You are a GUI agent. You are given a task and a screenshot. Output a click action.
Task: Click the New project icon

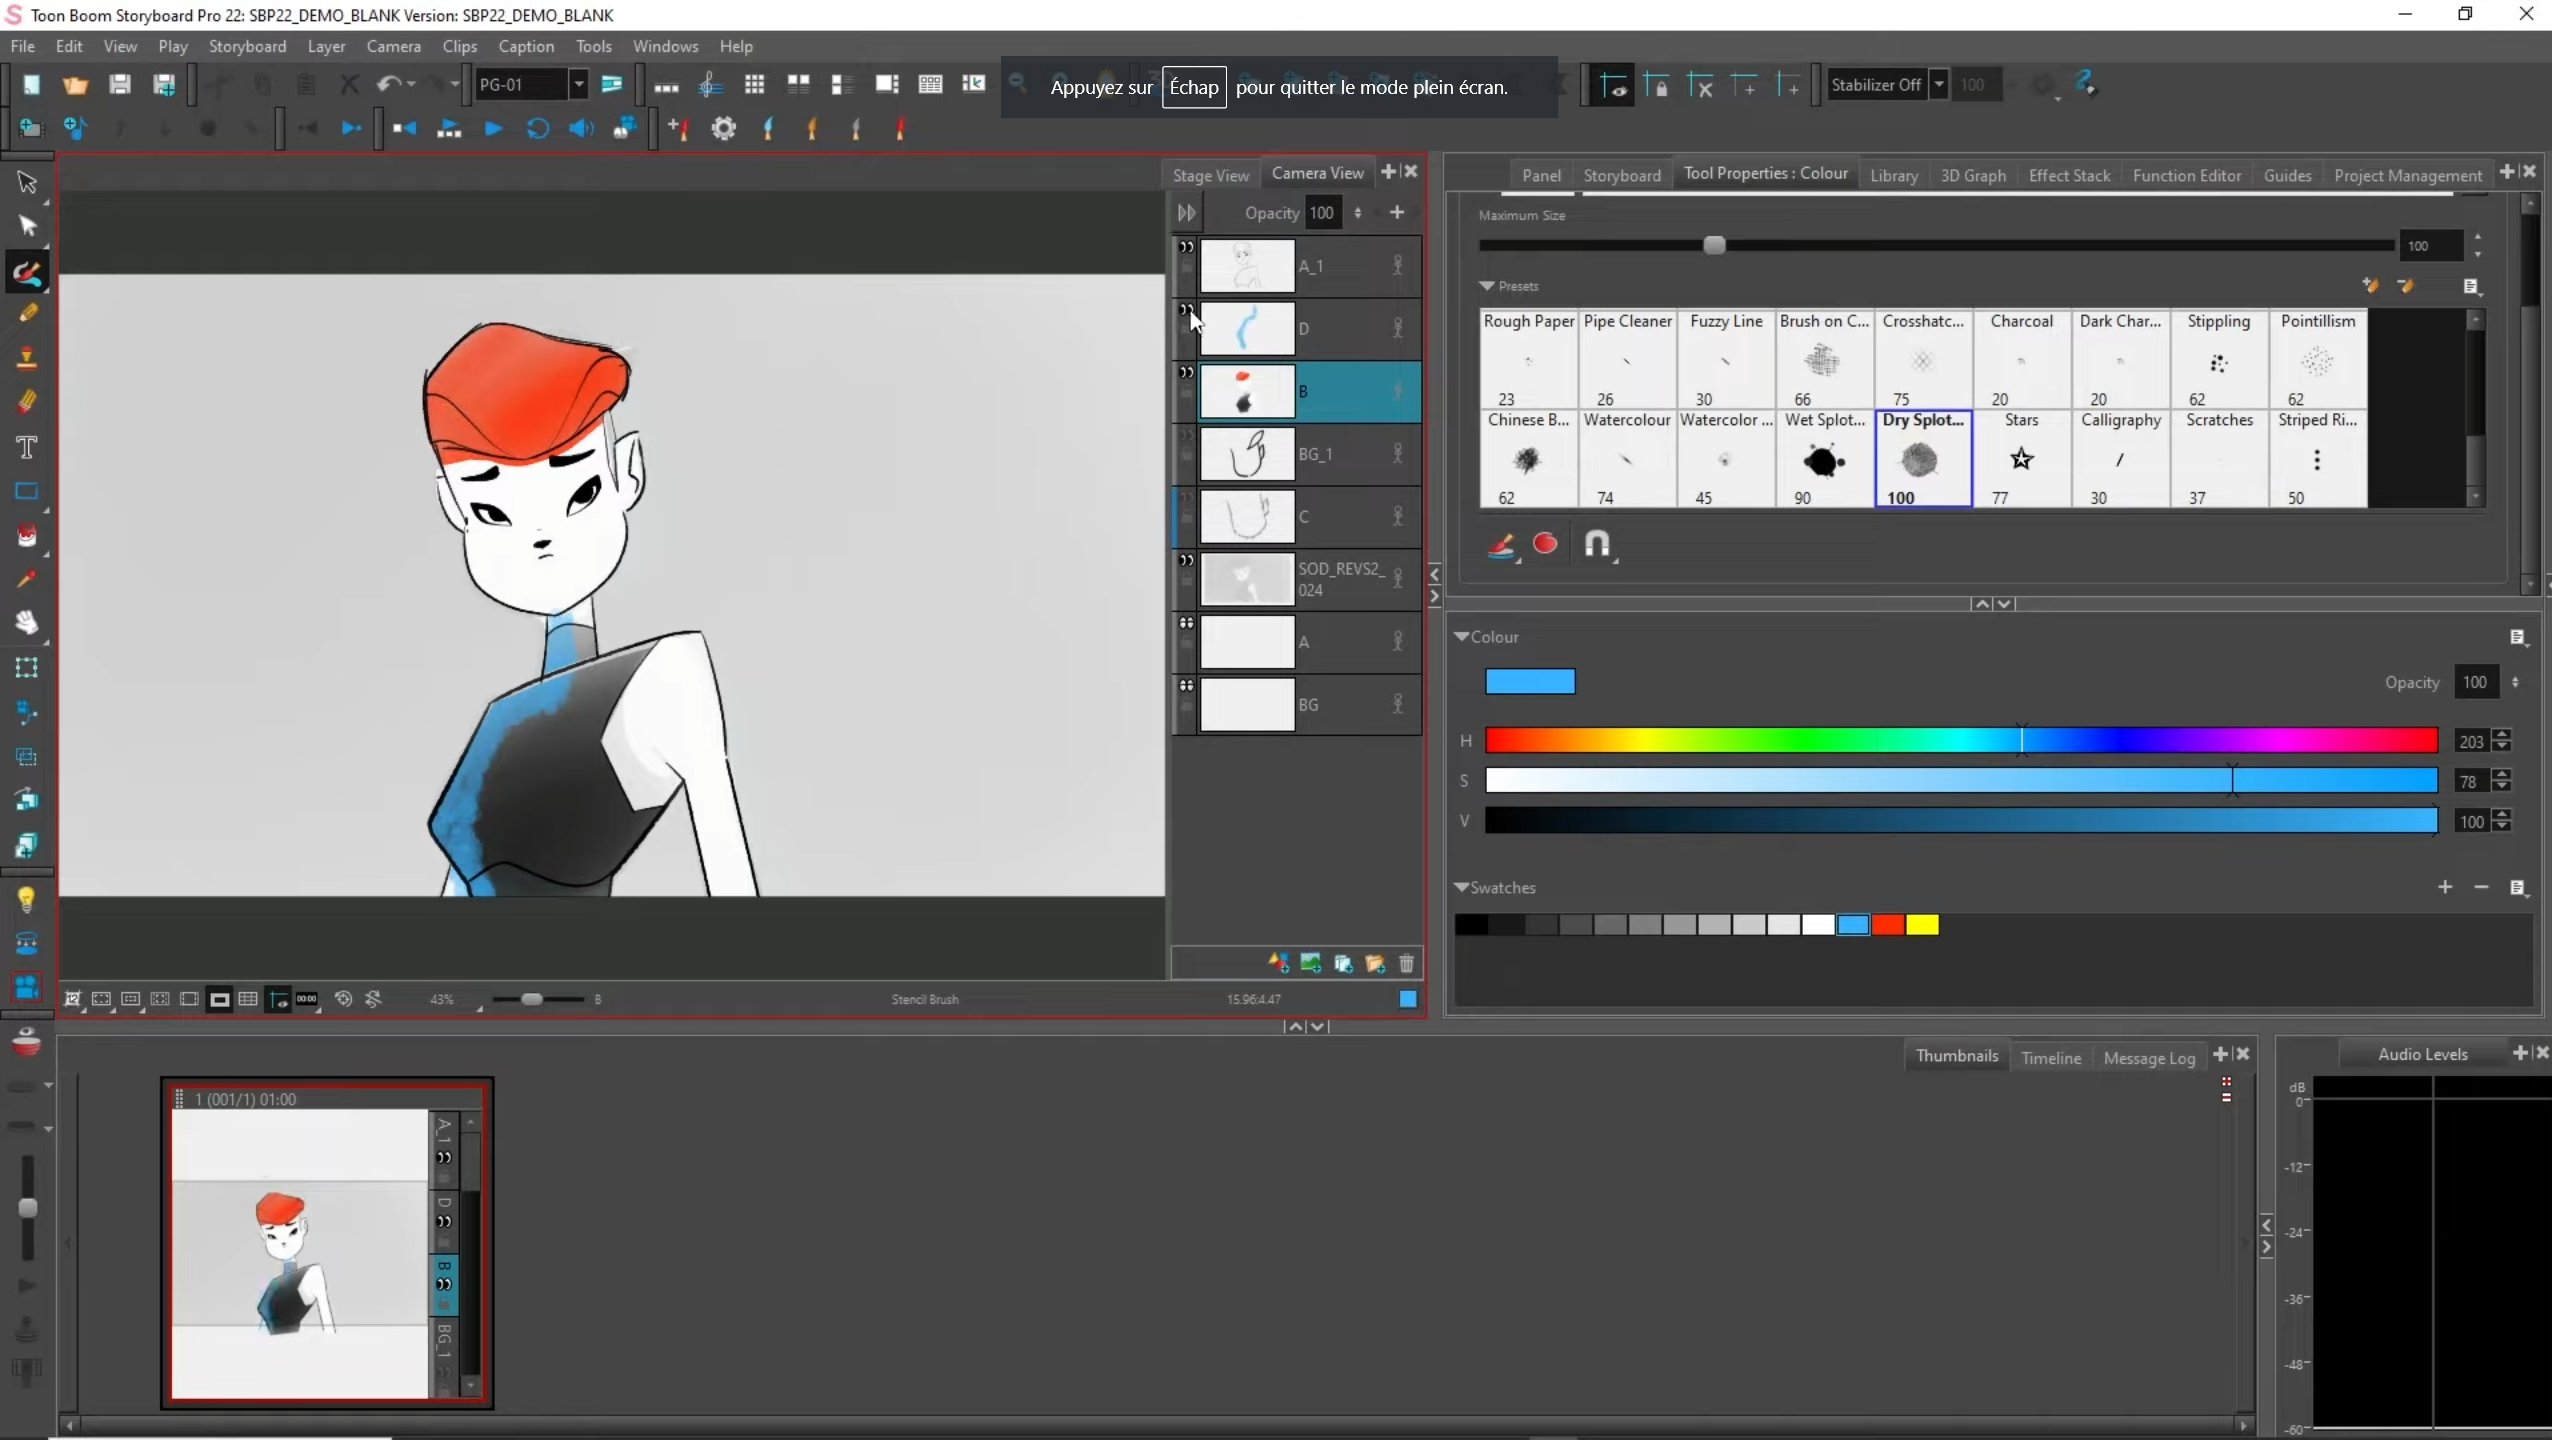tap(31, 84)
